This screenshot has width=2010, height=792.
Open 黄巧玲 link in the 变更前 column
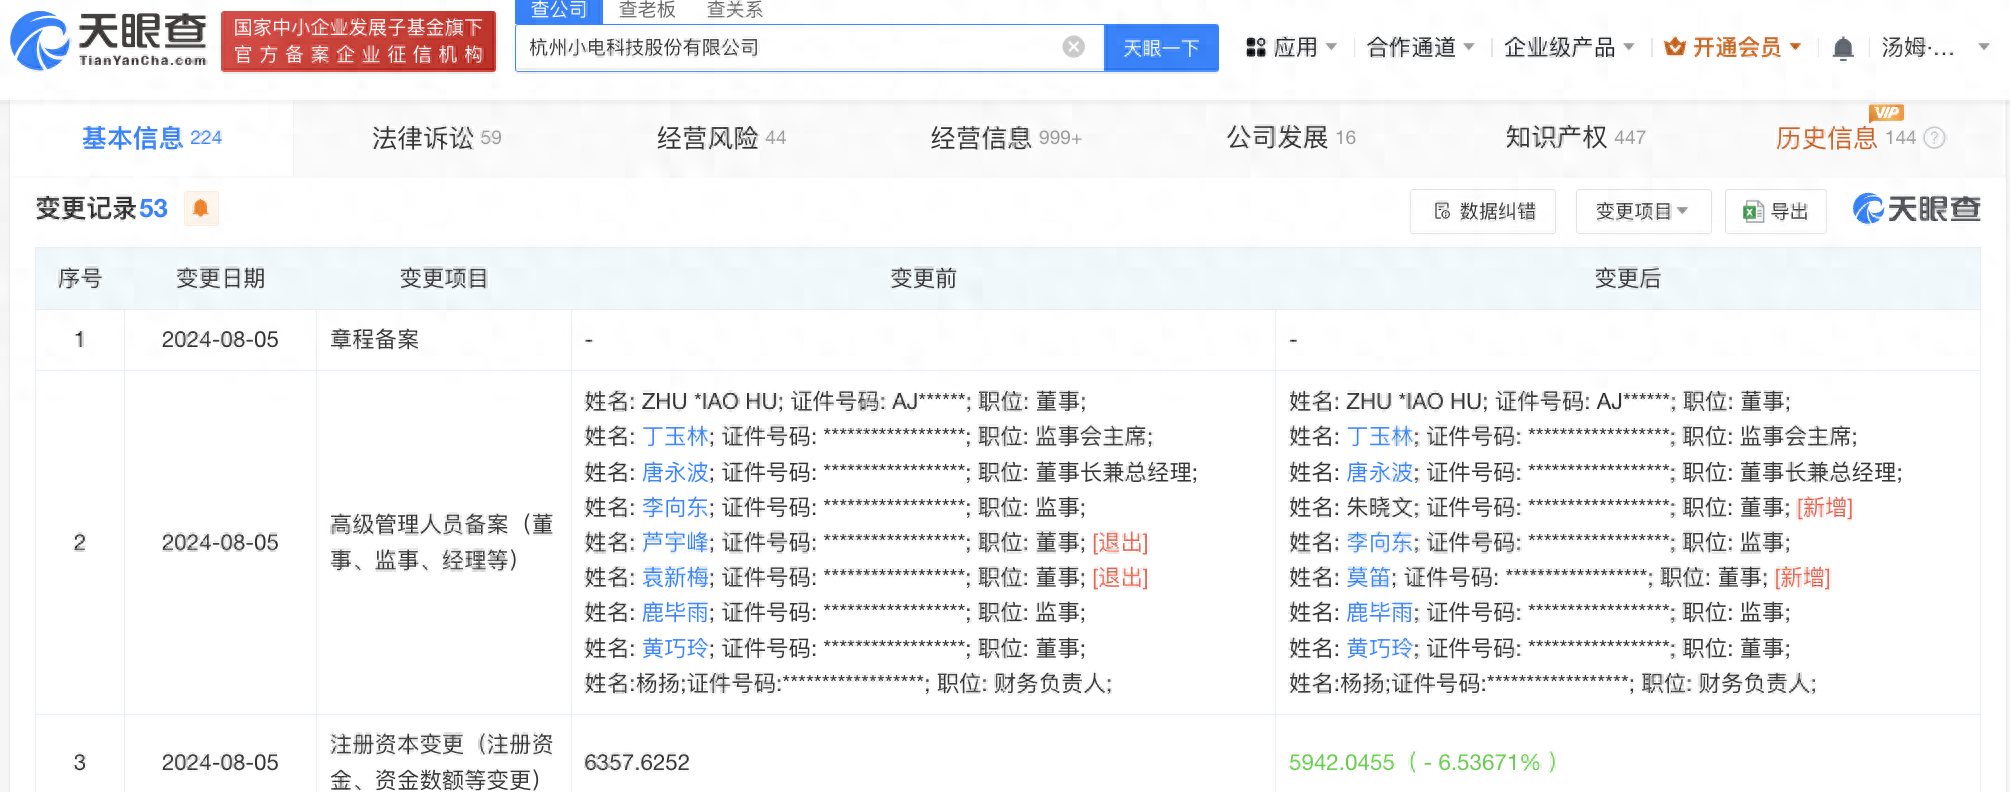coord(676,648)
